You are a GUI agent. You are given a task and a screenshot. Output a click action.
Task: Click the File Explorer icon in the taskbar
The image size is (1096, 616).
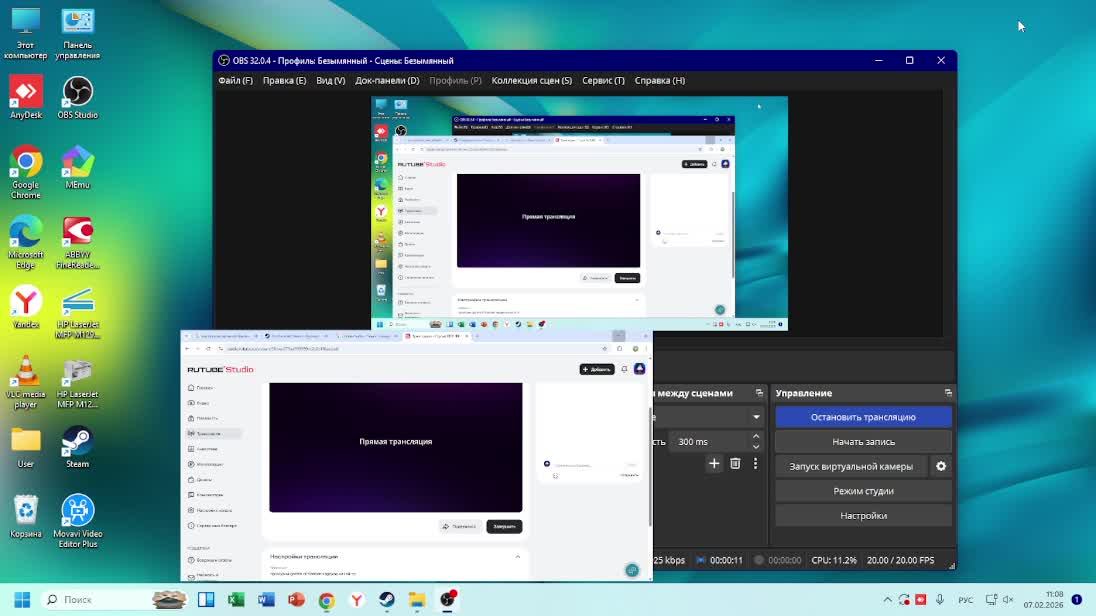[x=417, y=599]
